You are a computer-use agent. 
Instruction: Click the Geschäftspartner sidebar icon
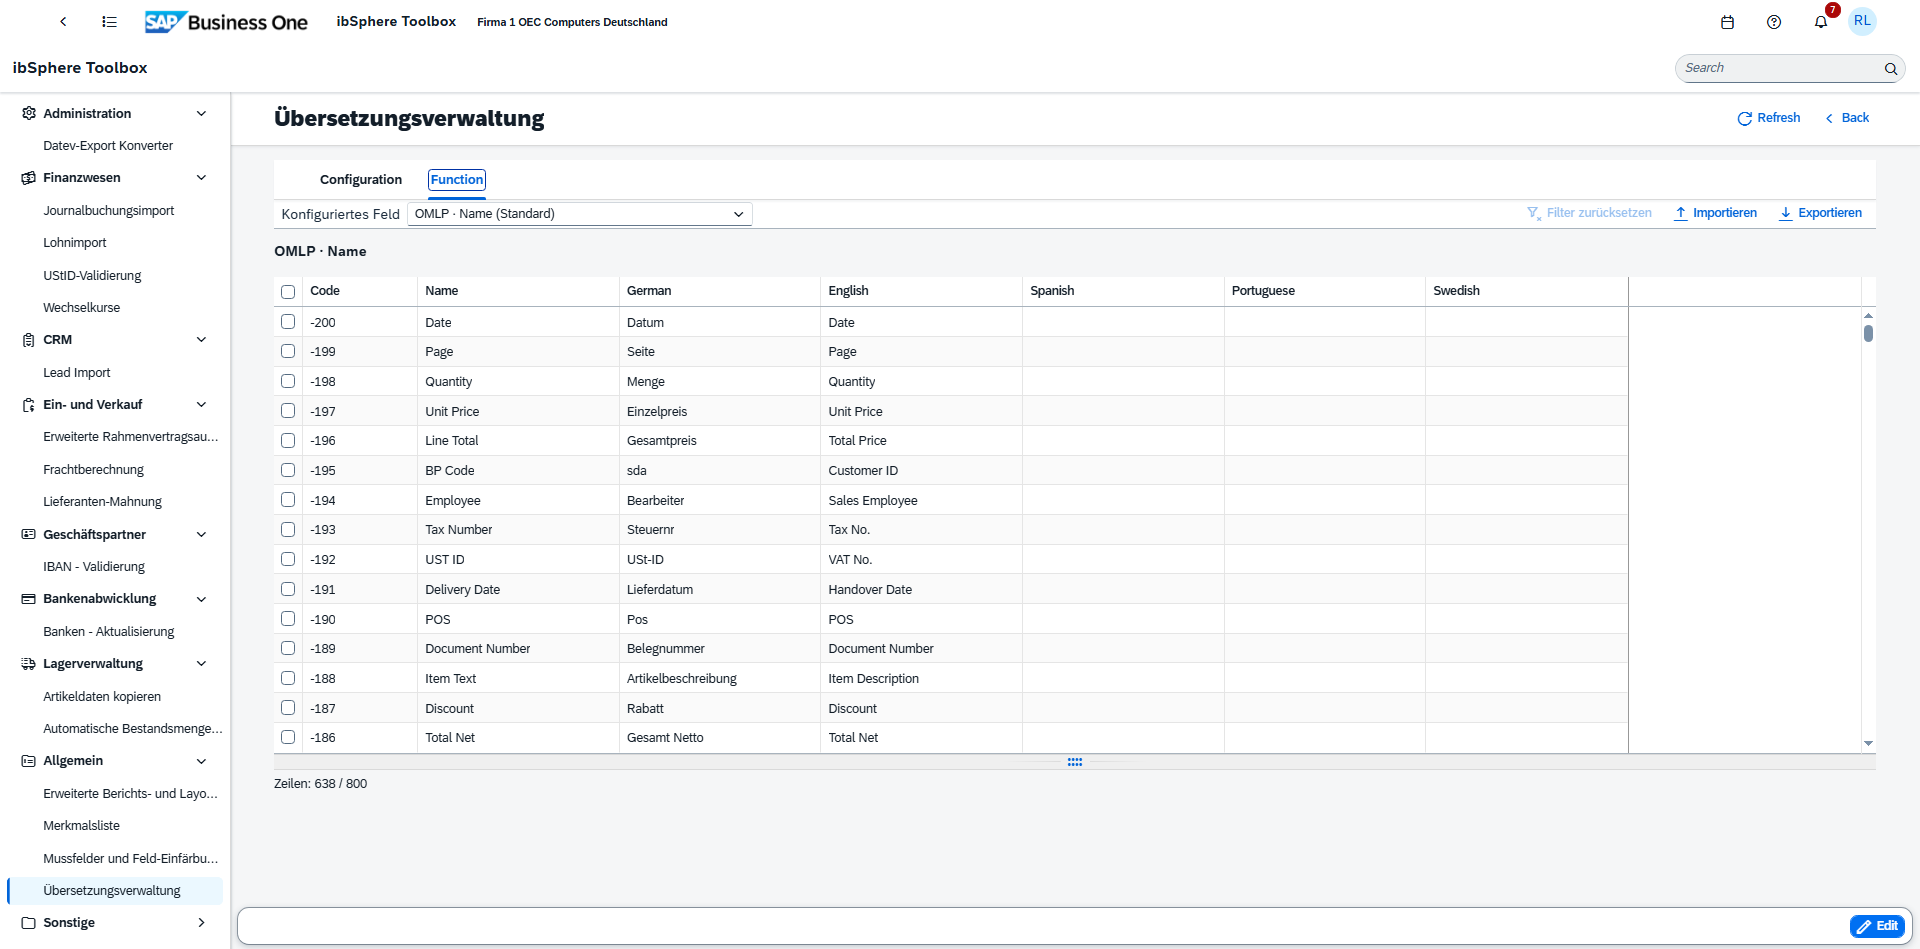tap(28, 534)
